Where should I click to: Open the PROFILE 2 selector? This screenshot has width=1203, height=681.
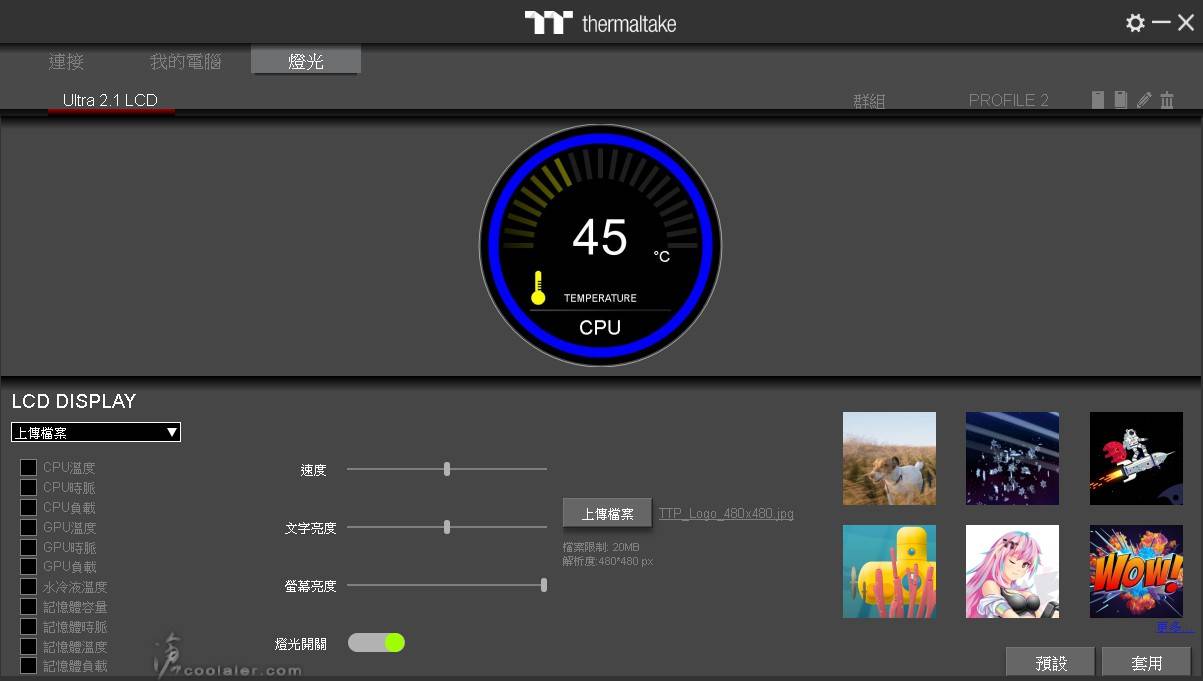coord(1008,100)
